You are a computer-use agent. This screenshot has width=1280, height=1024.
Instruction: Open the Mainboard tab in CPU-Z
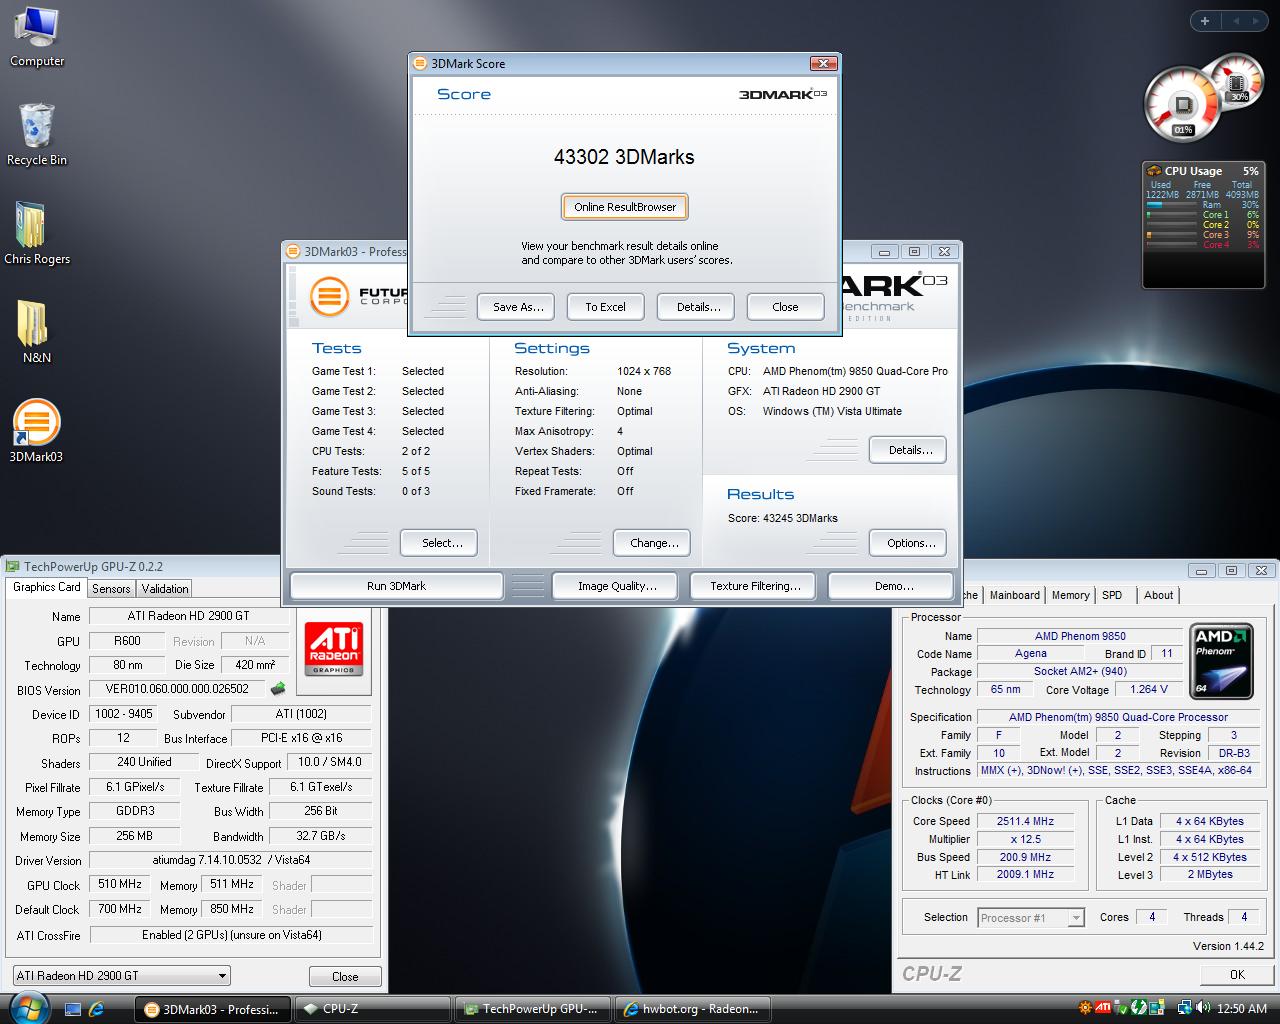pyautogui.click(x=1015, y=595)
